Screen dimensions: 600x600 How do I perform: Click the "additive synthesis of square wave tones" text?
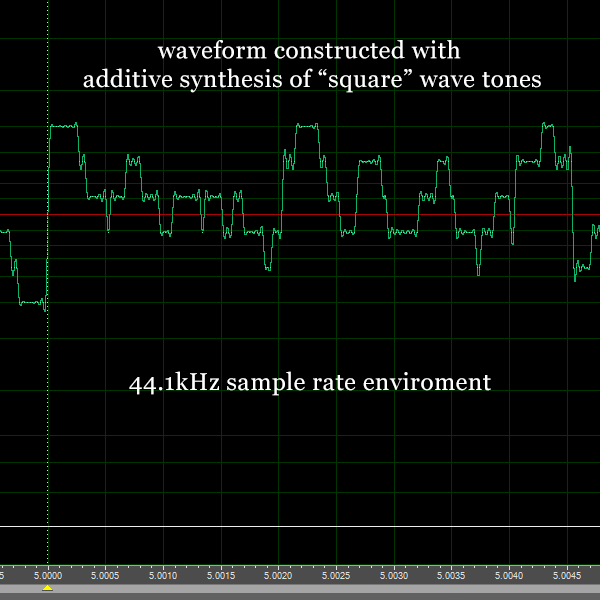[x=313, y=80]
